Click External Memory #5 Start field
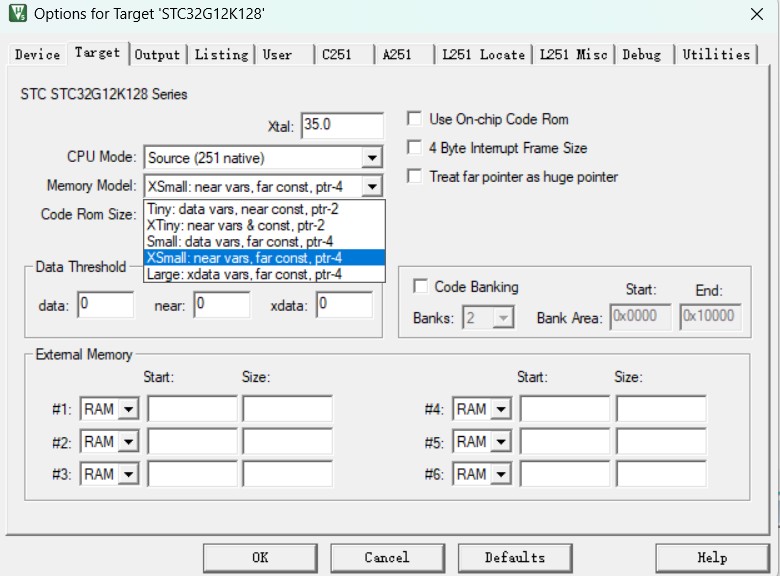Image resolution: width=780 pixels, height=576 pixels. point(565,441)
